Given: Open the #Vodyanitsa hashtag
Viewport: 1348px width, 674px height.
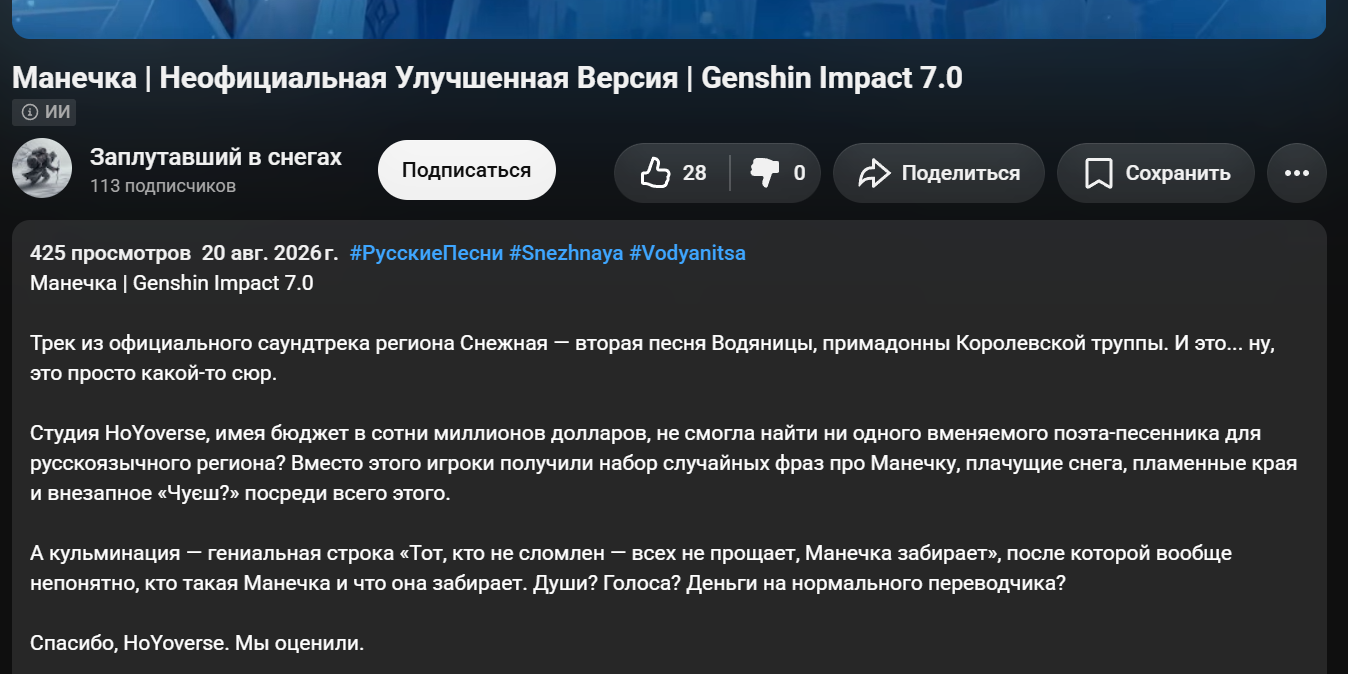Looking at the screenshot, I should click(x=687, y=253).
